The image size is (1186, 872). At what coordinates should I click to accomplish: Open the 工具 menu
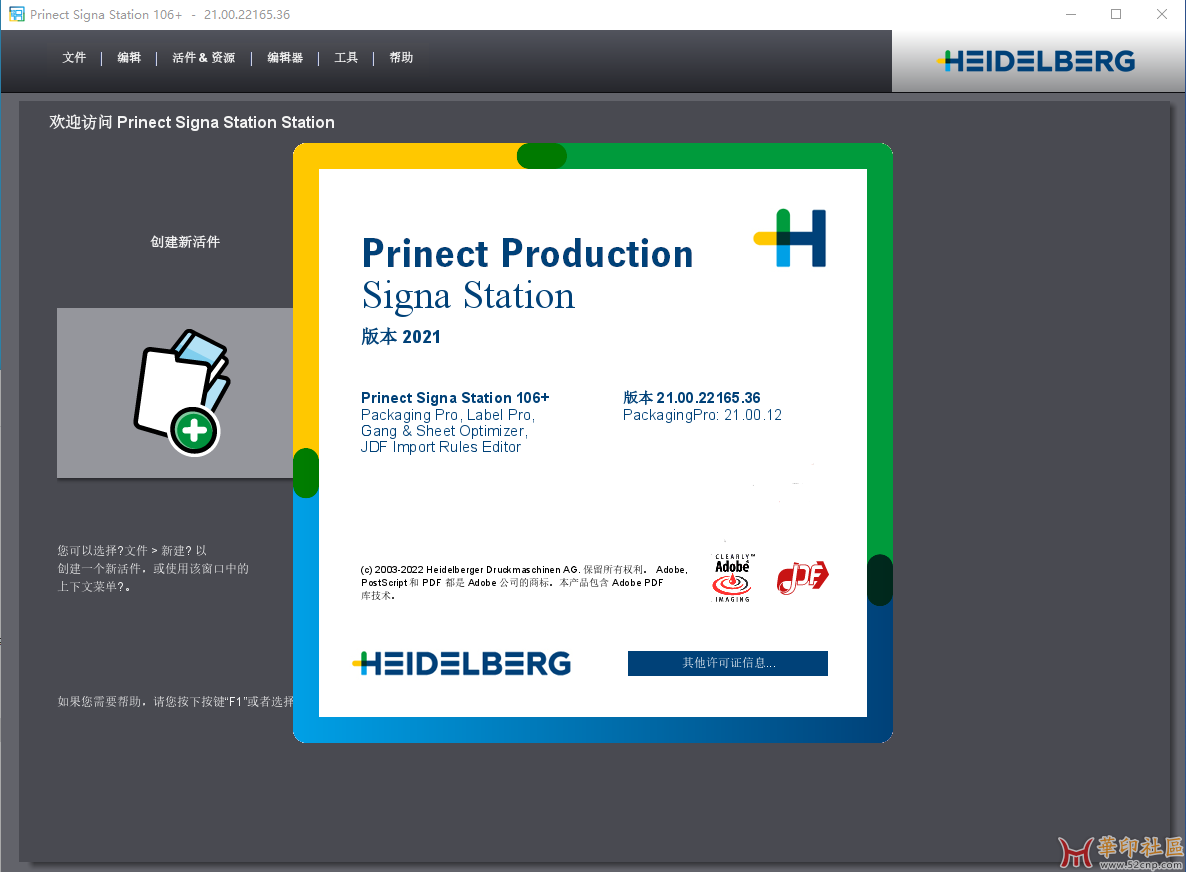[x=346, y=57]
